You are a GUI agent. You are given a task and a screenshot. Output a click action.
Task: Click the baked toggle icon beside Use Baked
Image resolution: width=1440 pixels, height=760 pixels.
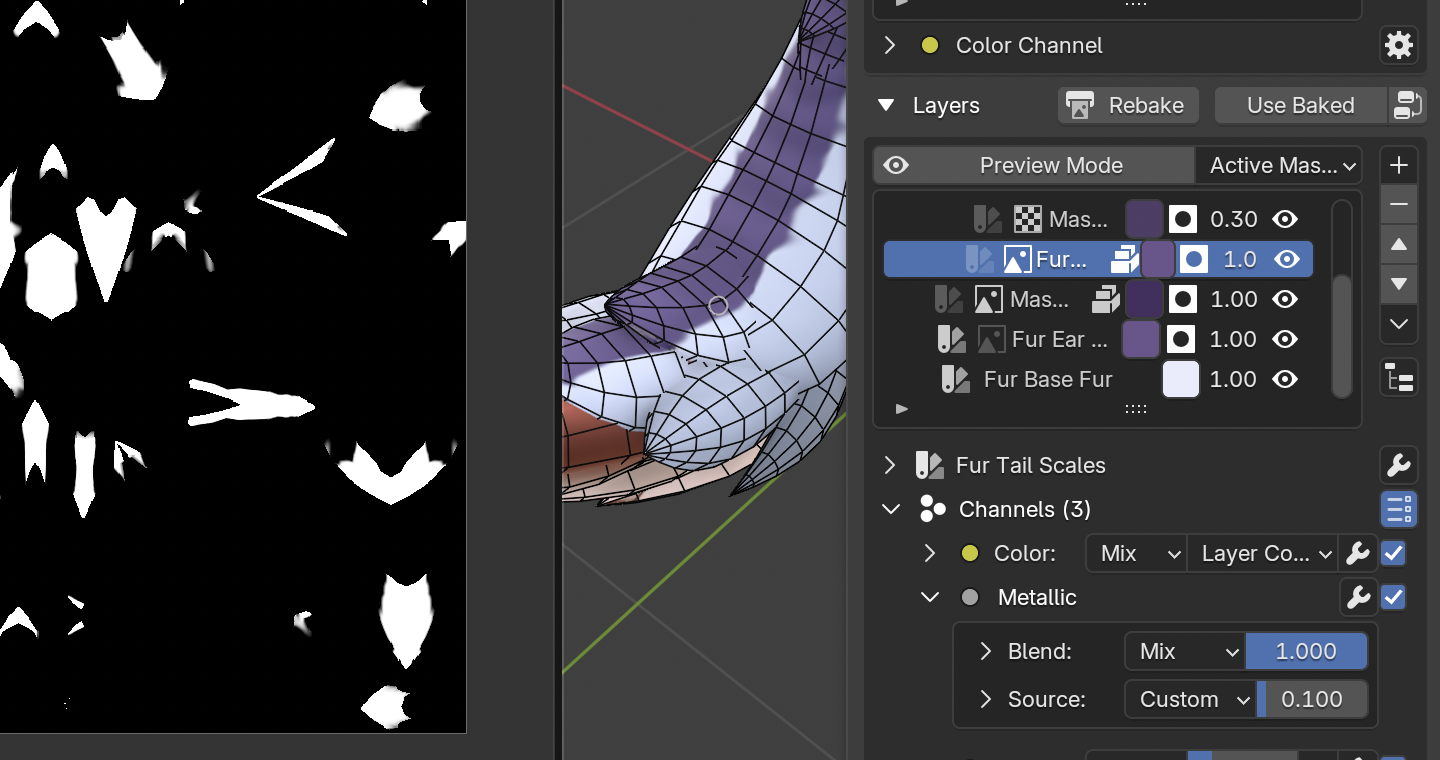(1407, 105)
